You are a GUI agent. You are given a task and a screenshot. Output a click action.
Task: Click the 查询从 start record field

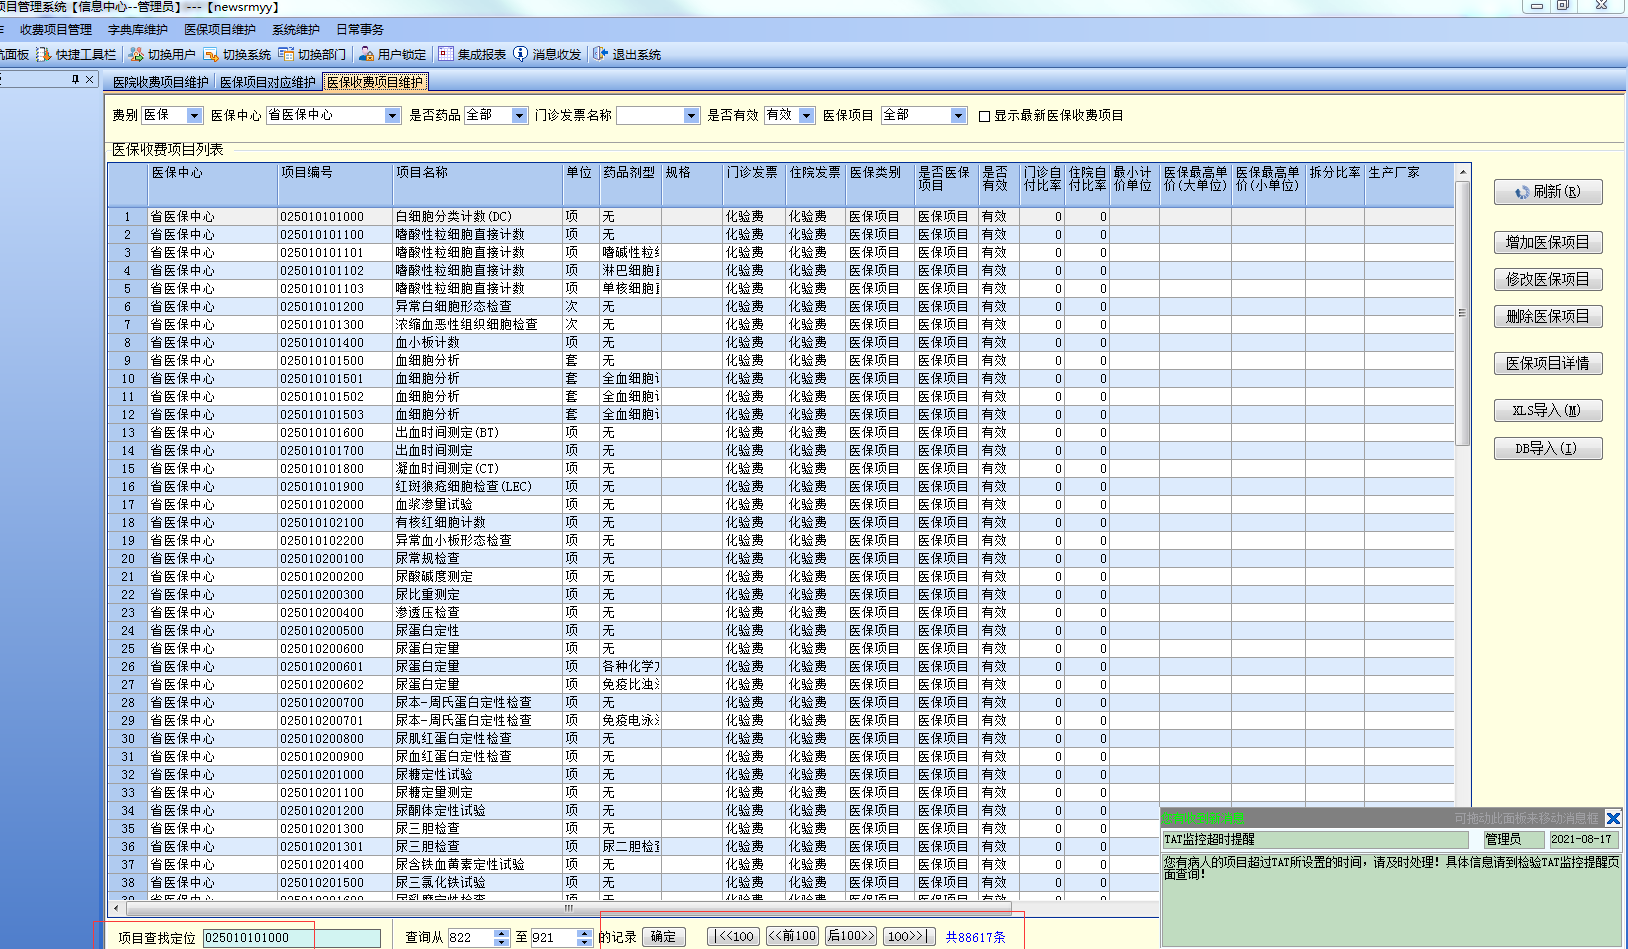[x=471, y=938]
